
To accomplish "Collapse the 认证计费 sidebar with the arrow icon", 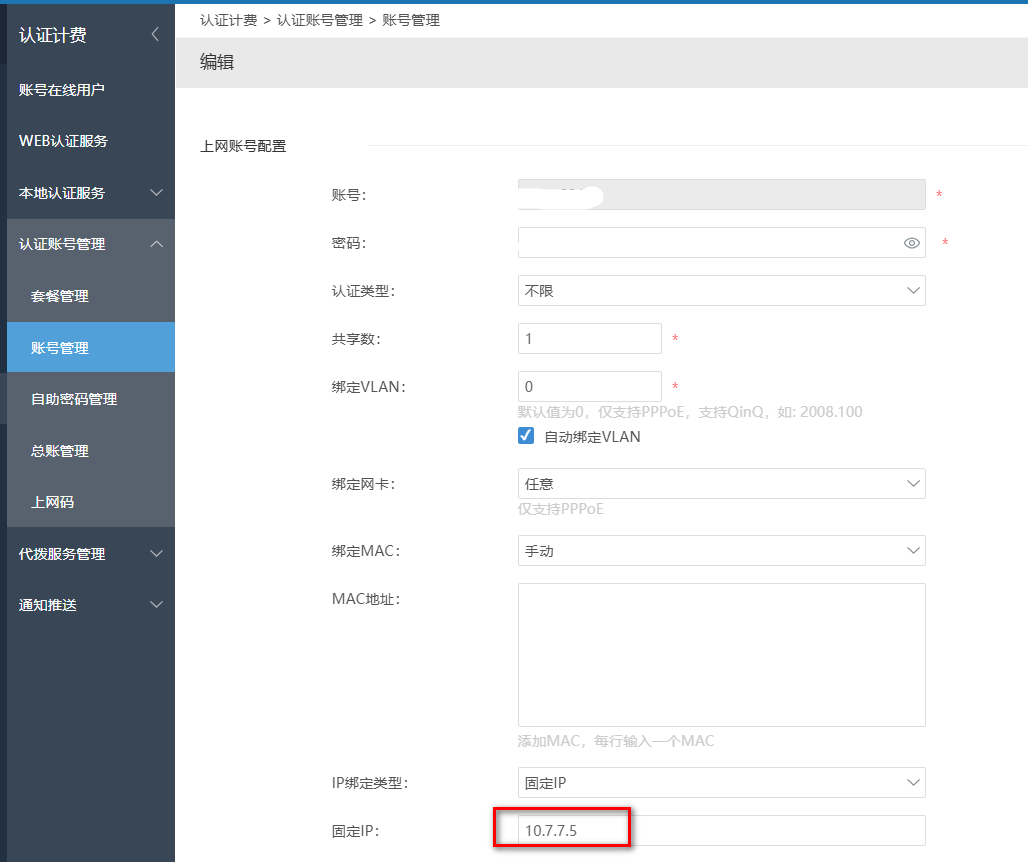I will click(x=155, y=35).
